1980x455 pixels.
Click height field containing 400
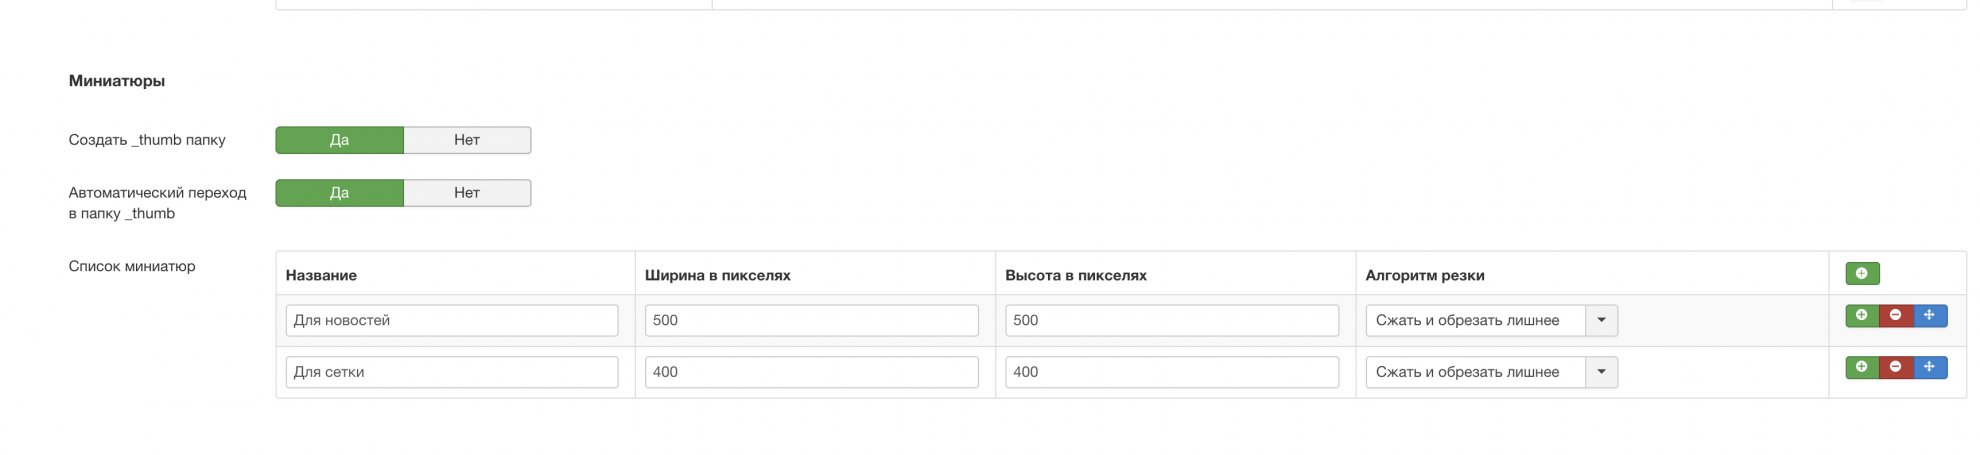click(x=1171, y=373)
